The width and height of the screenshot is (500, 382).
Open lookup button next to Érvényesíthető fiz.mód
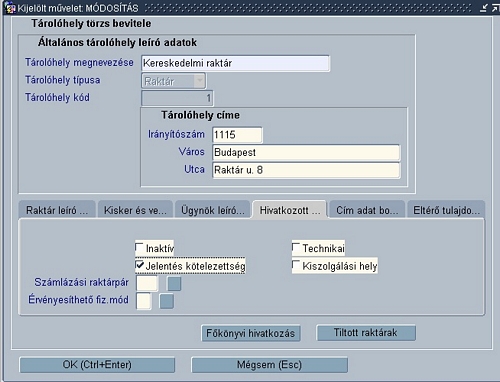tap(166, 301)
